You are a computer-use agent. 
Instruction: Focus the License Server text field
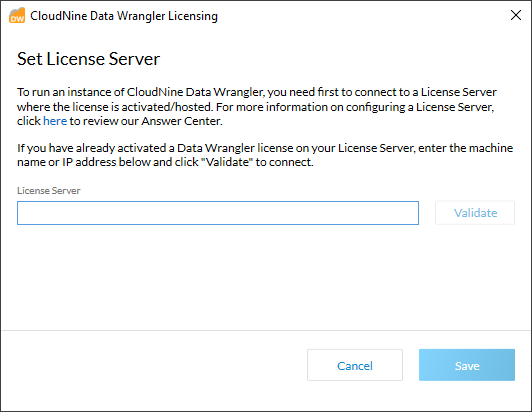coord(218,213)
